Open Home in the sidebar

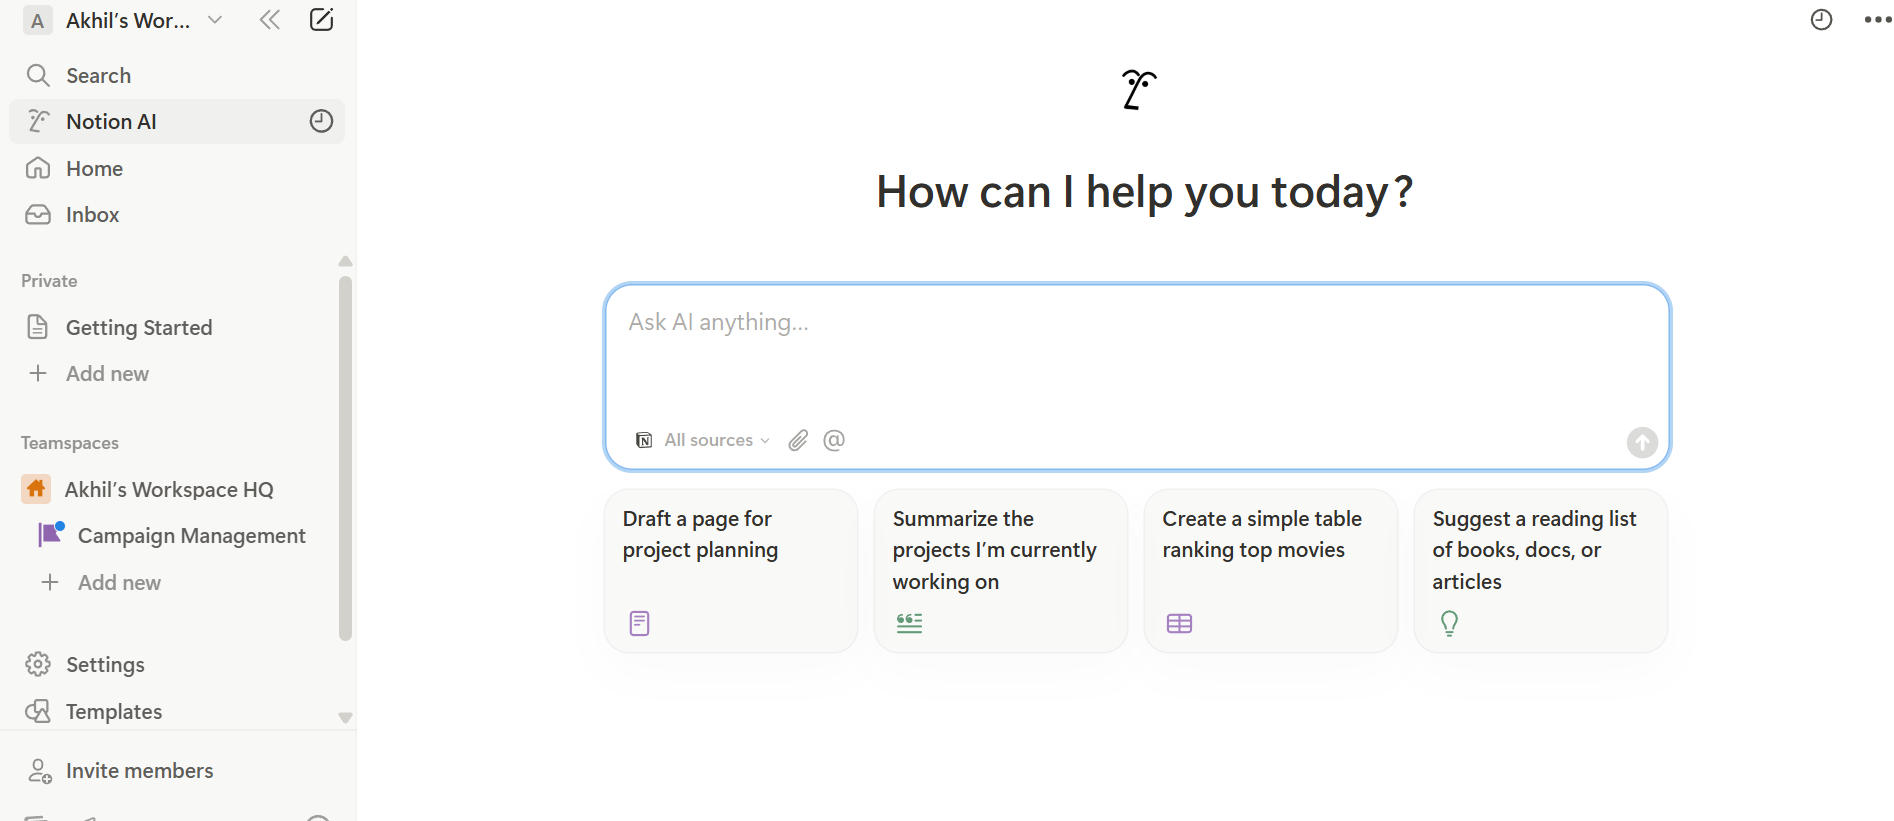click(x=94, y=168)
